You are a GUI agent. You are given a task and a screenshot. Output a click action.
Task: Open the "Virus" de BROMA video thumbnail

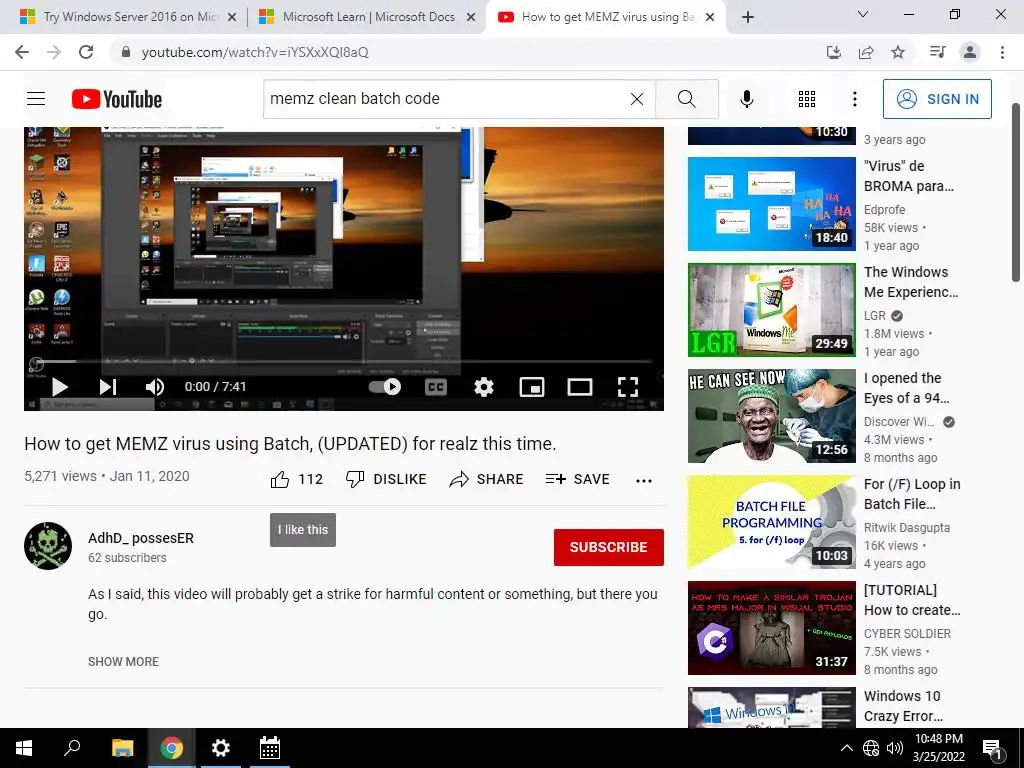(x=772, y=204)
